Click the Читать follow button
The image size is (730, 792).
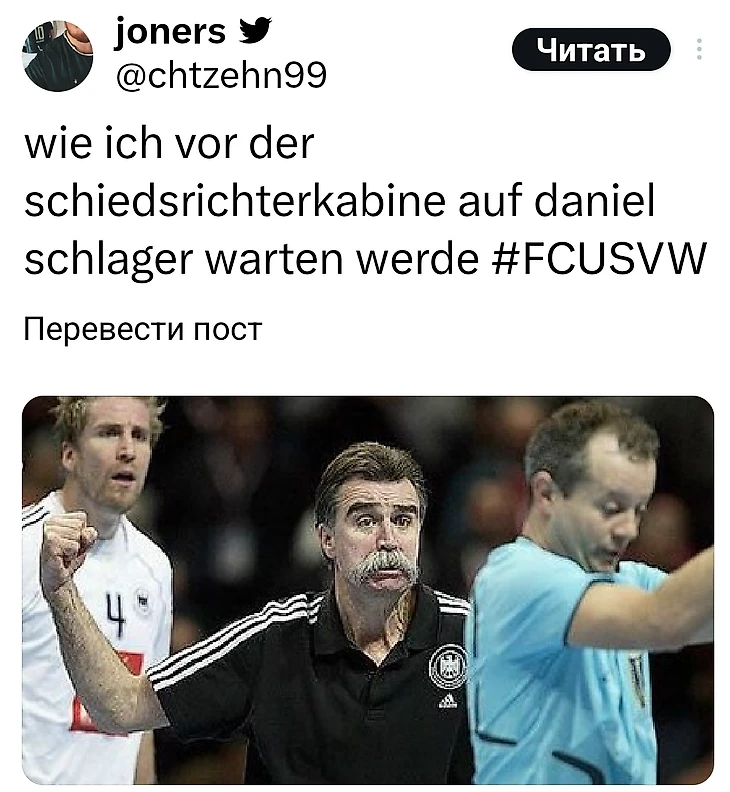pyautogui.click(x=591, y=50)
